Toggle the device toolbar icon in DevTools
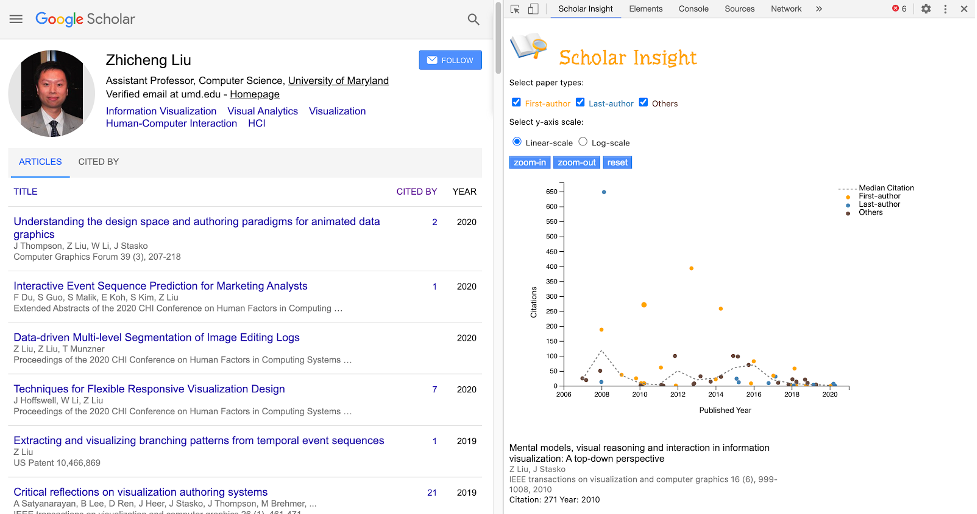This screenshot has width=977, height=514. [533, 9]
